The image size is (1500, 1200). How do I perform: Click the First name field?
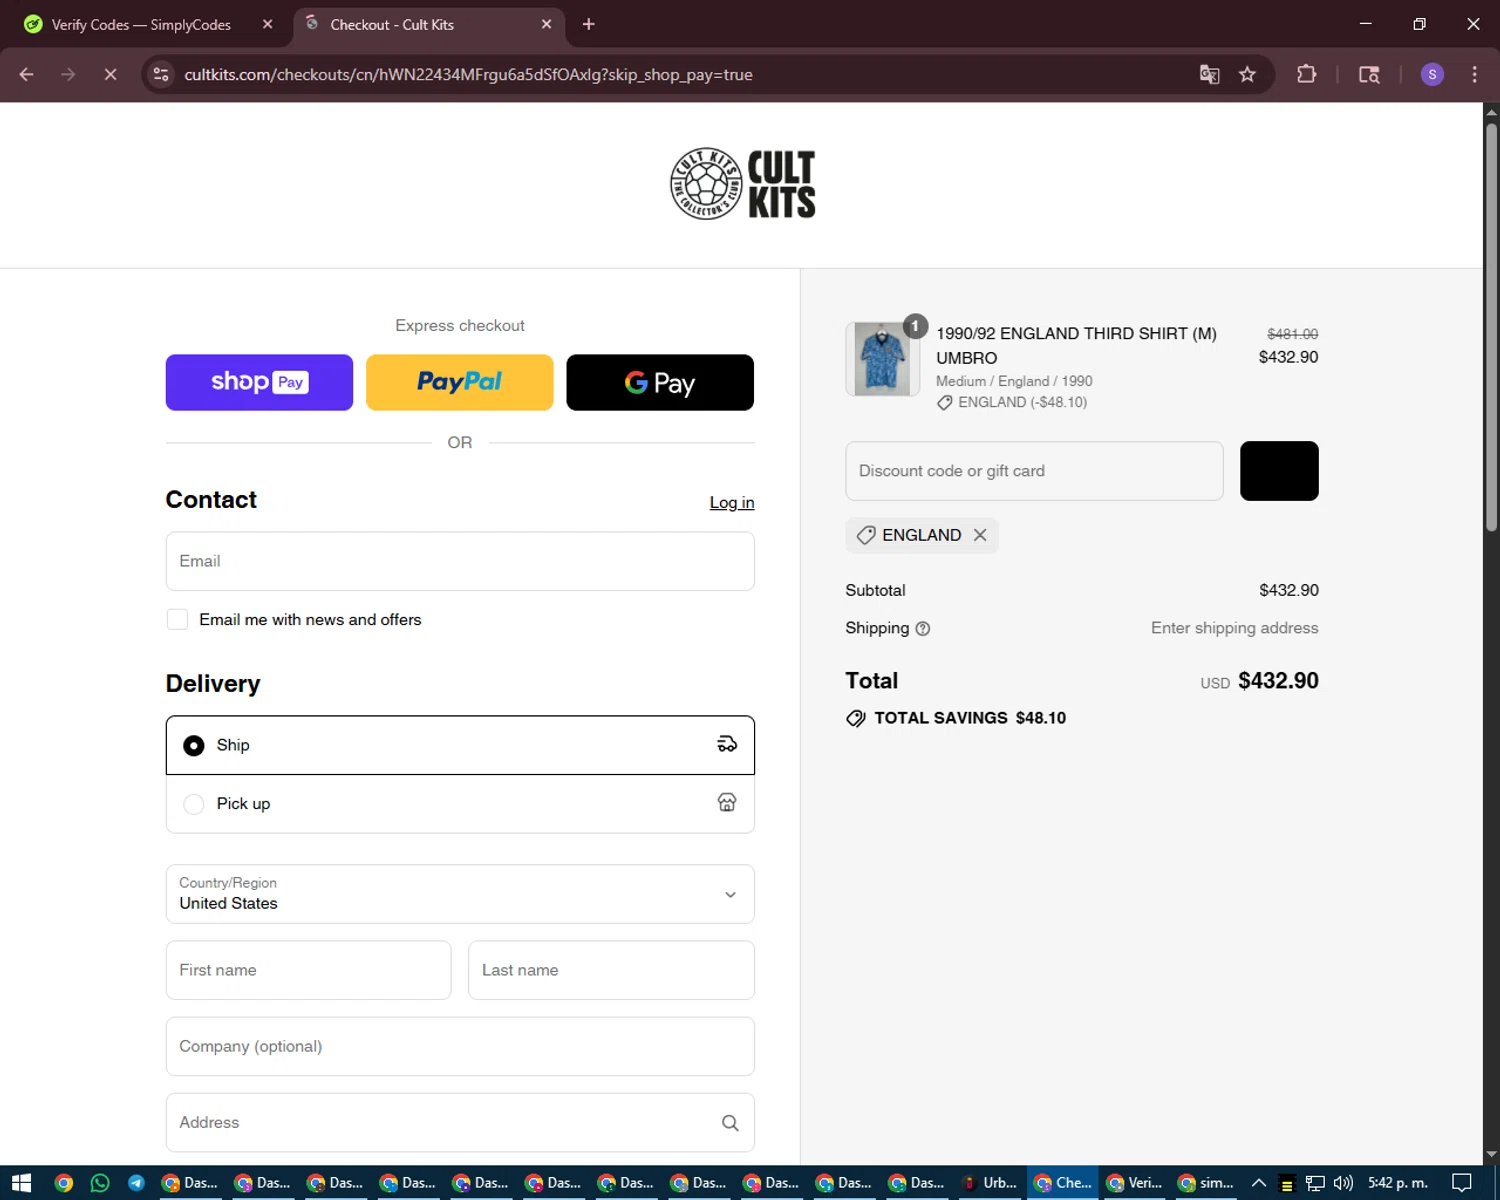[x=308, y=970]
